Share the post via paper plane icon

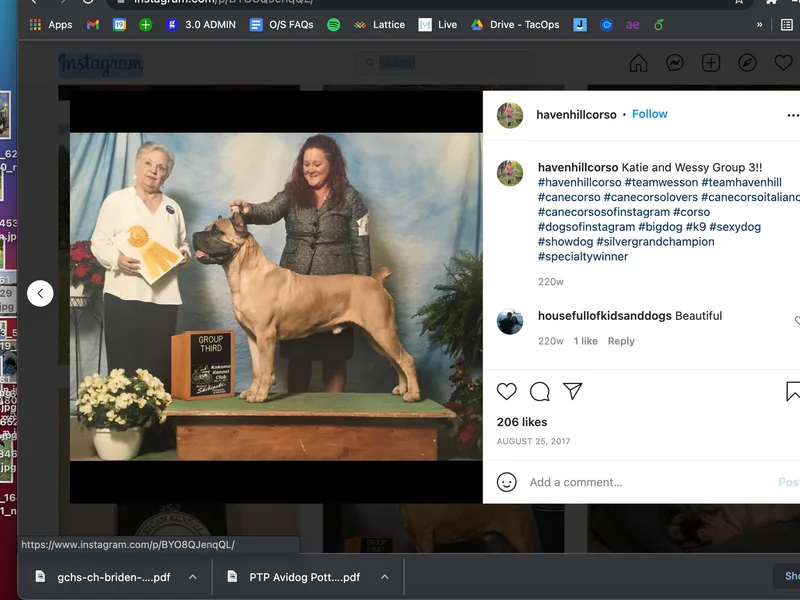tap(572, 391)
